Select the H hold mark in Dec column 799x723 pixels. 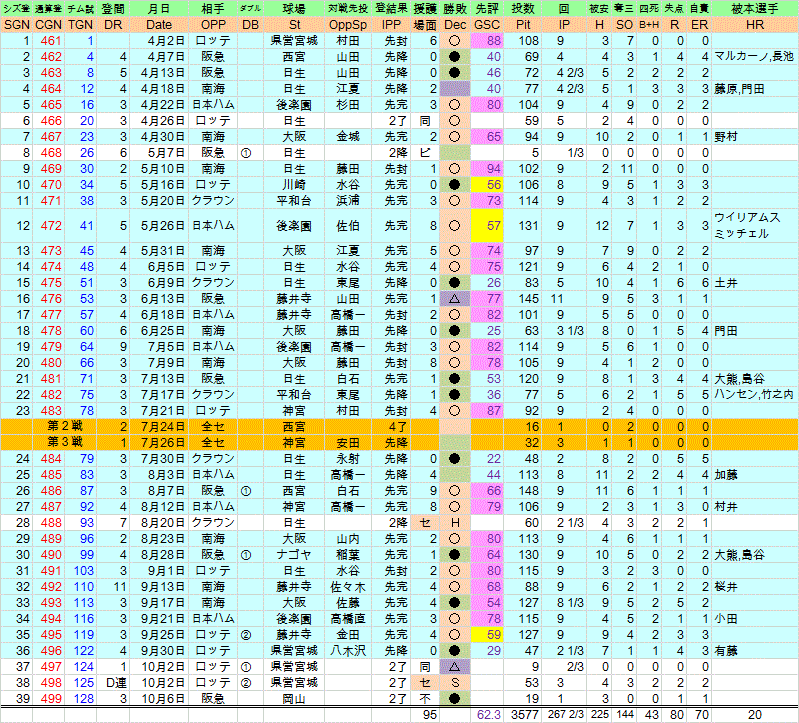455,523
